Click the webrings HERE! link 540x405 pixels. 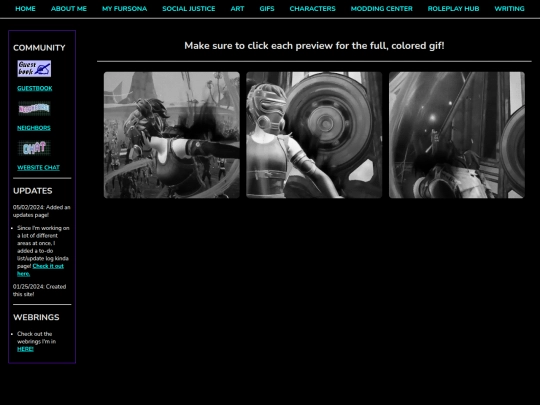click(25, 349)
